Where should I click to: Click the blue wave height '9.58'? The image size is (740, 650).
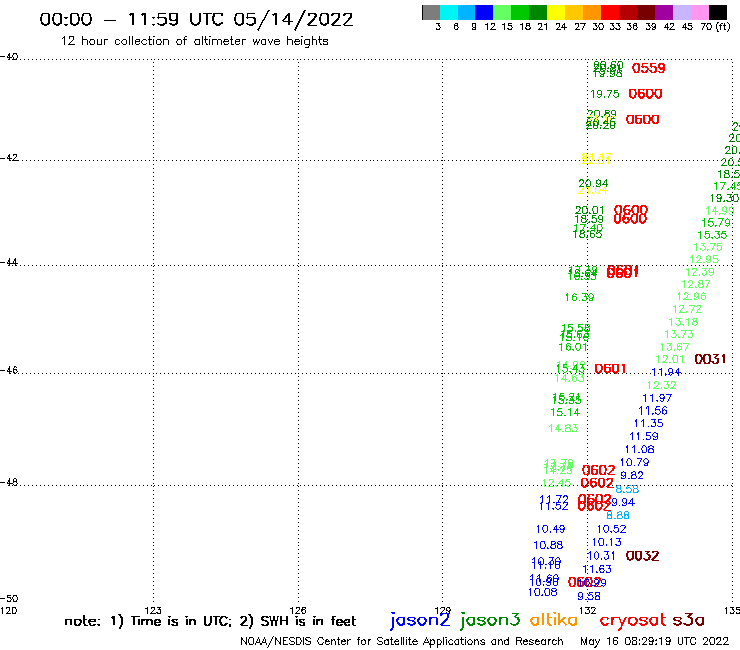coord(589,597)
